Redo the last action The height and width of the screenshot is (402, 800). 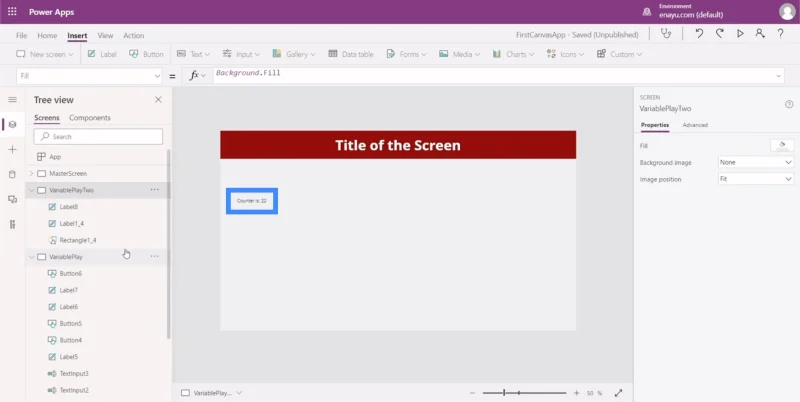pyautogui.click(x=719, y=34)
